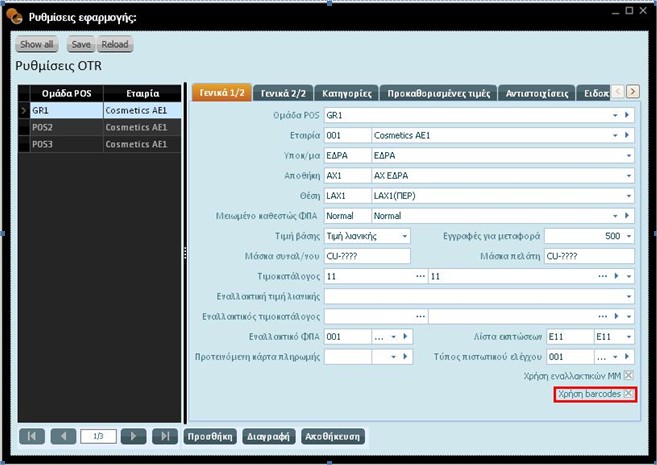The width and height of the screenshot is (657, 465).
Task: Open Εναλλακτικό ΦΠΑ details arrow
Action: [x=405, y=336]
